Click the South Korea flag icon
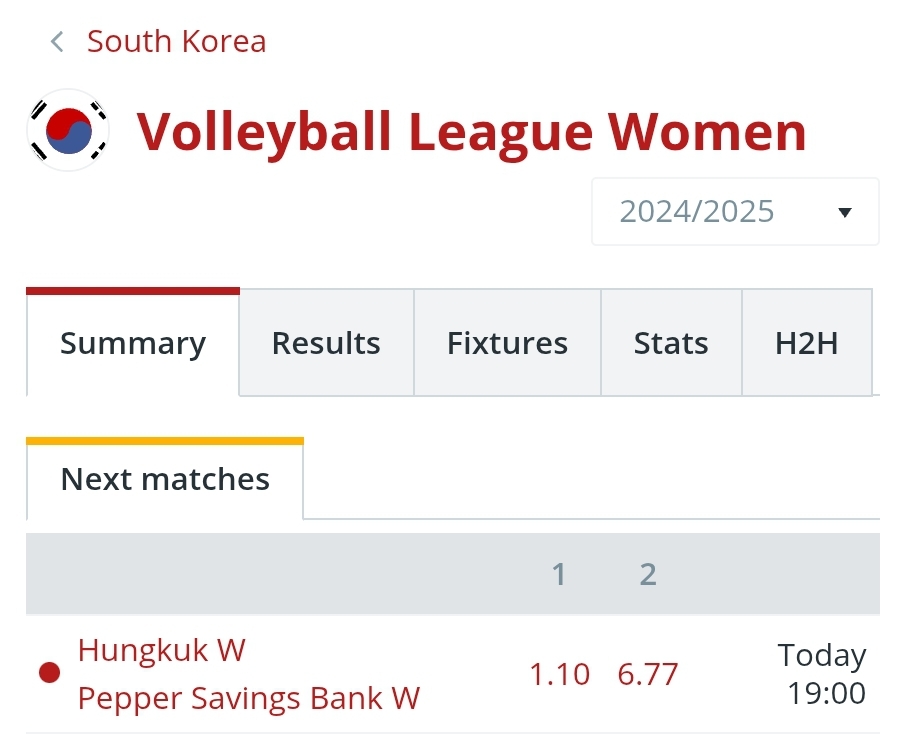Image resolution: width=904 pixels, height=751 pixels. point(69,131)
